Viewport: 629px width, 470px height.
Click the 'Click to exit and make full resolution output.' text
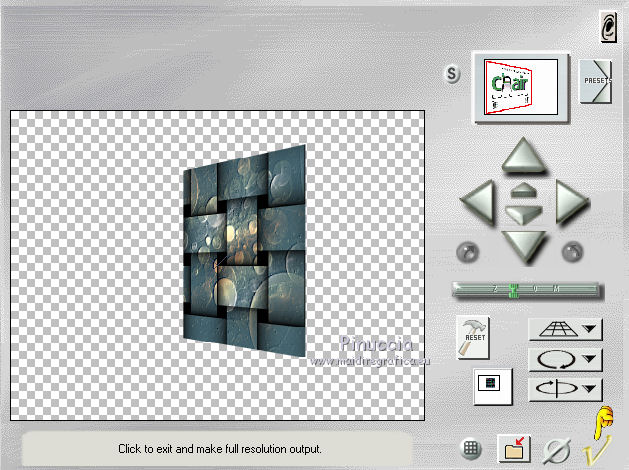click(x=220, y=449)
